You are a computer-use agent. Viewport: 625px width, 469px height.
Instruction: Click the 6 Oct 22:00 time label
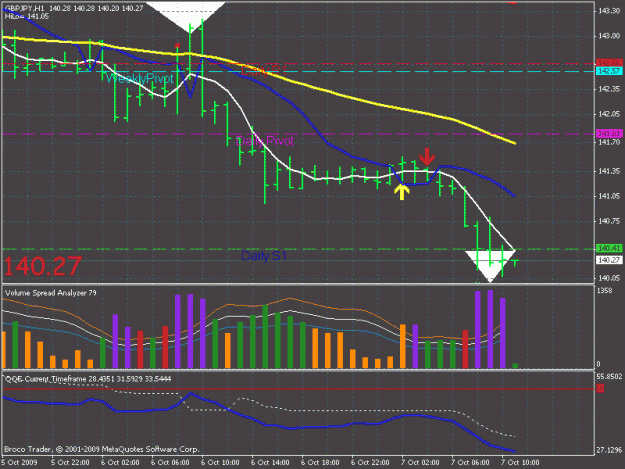[370, 463]
